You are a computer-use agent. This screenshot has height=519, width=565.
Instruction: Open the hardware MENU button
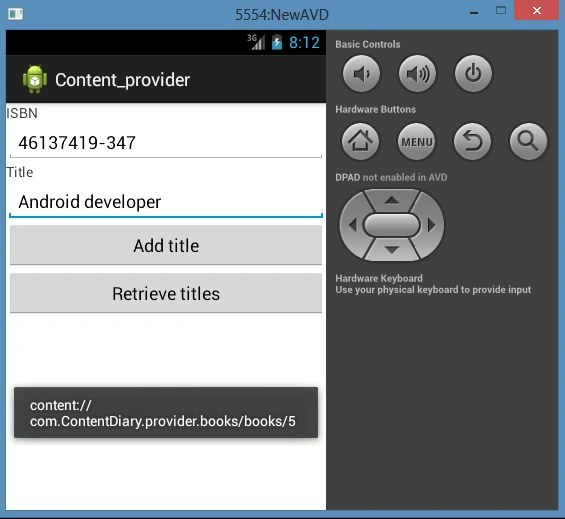[x=417, y=141]
